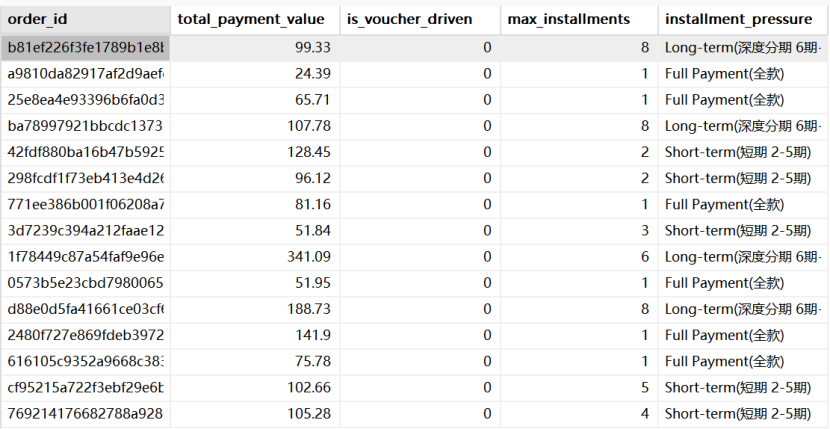Select Long-term pressure cell in 107.78 row
830x429 pixels.
coord(744,126)
